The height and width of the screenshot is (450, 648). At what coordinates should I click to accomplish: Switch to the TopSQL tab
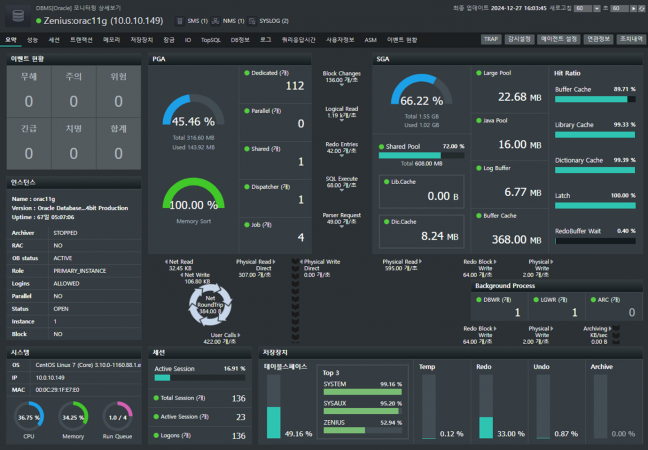click(210, 39)
